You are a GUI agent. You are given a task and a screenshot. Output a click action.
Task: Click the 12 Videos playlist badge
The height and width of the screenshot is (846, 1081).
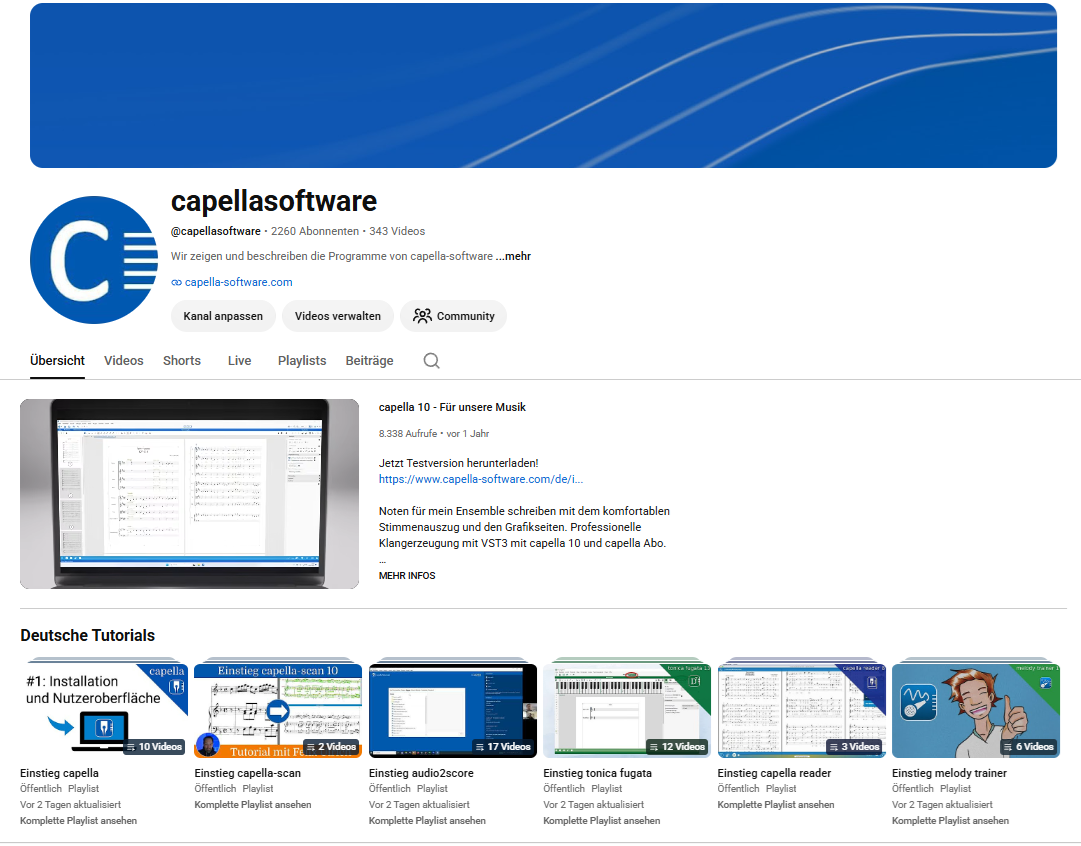(x=678, y=747)
